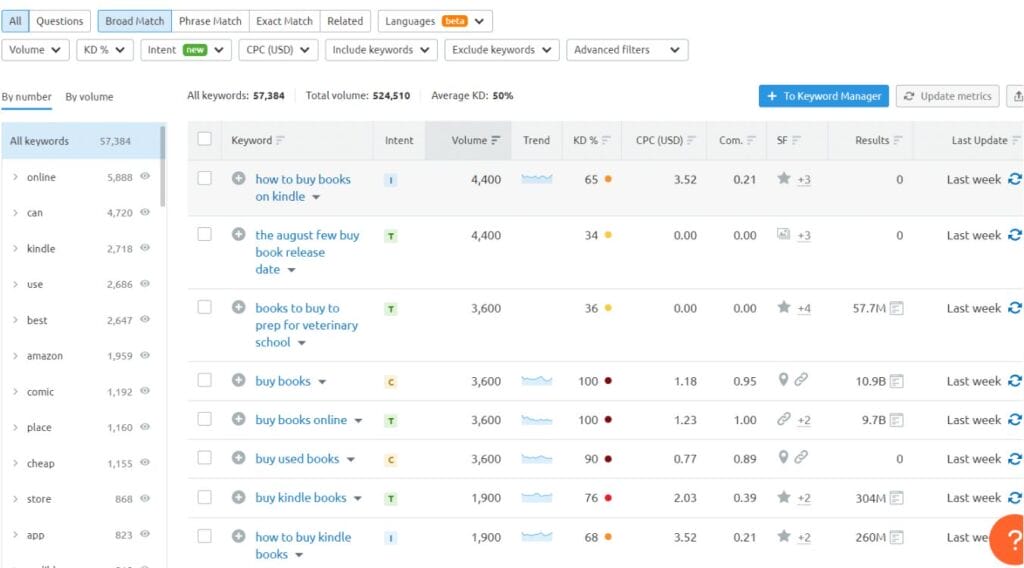Toggle eye icon for 'kindle' keyword group
This screenshot has height=568, width=1024.
(x=145, y=248)
